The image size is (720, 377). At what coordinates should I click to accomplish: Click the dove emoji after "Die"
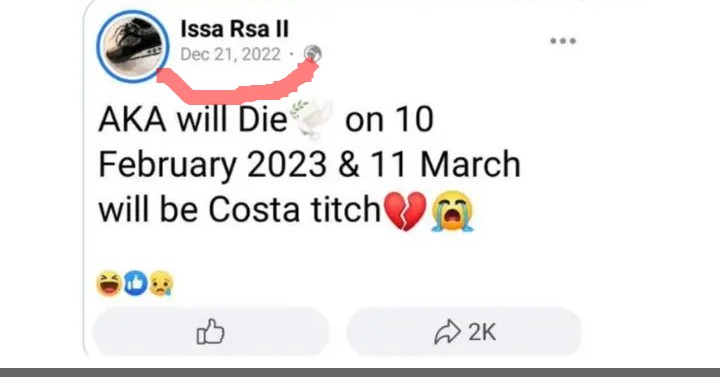(x=311, y=119)
